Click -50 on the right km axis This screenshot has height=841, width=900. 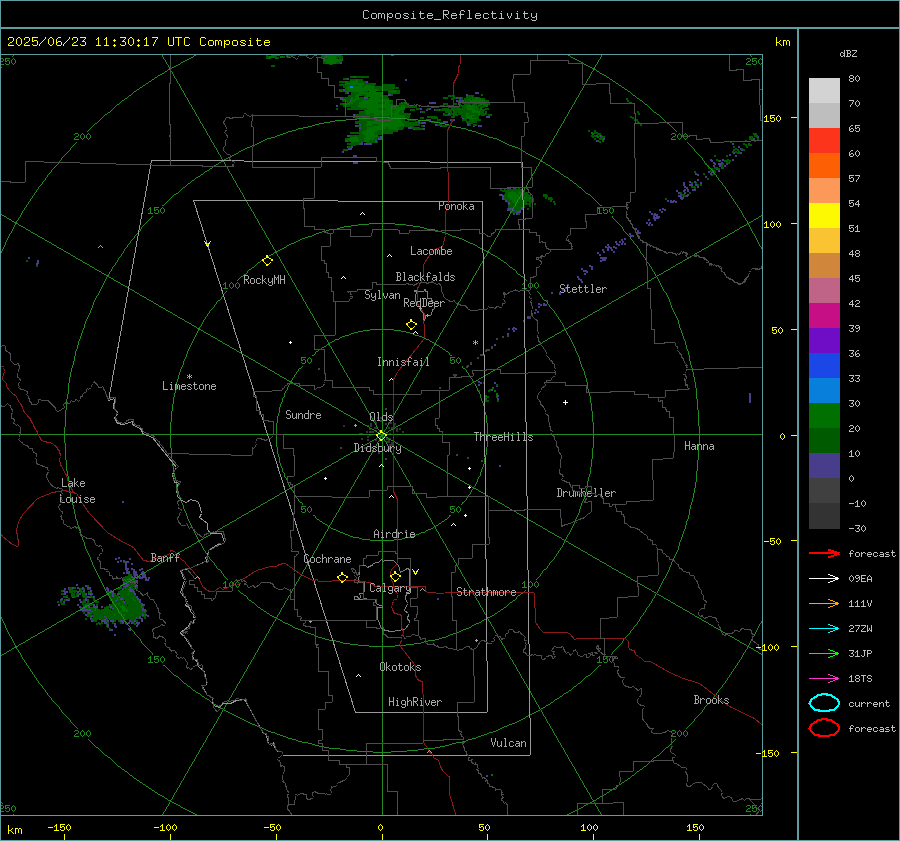pos(774,541)
